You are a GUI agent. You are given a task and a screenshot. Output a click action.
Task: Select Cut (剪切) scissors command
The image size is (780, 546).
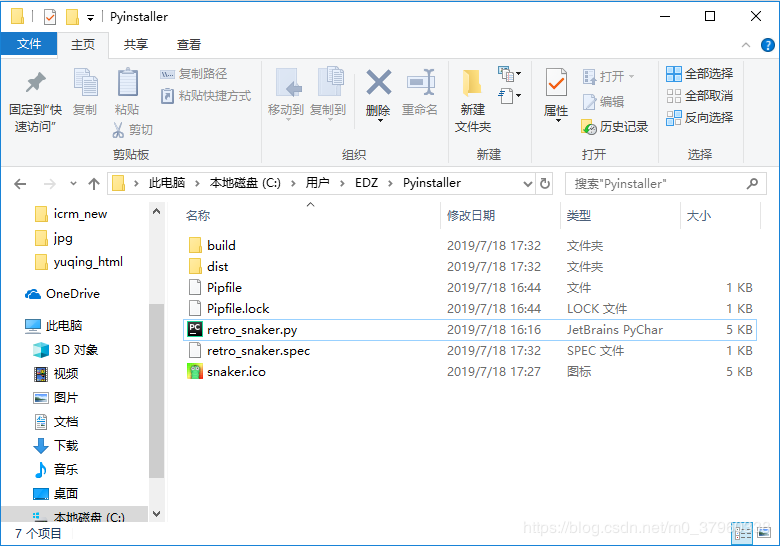click(x=132, y=130)
